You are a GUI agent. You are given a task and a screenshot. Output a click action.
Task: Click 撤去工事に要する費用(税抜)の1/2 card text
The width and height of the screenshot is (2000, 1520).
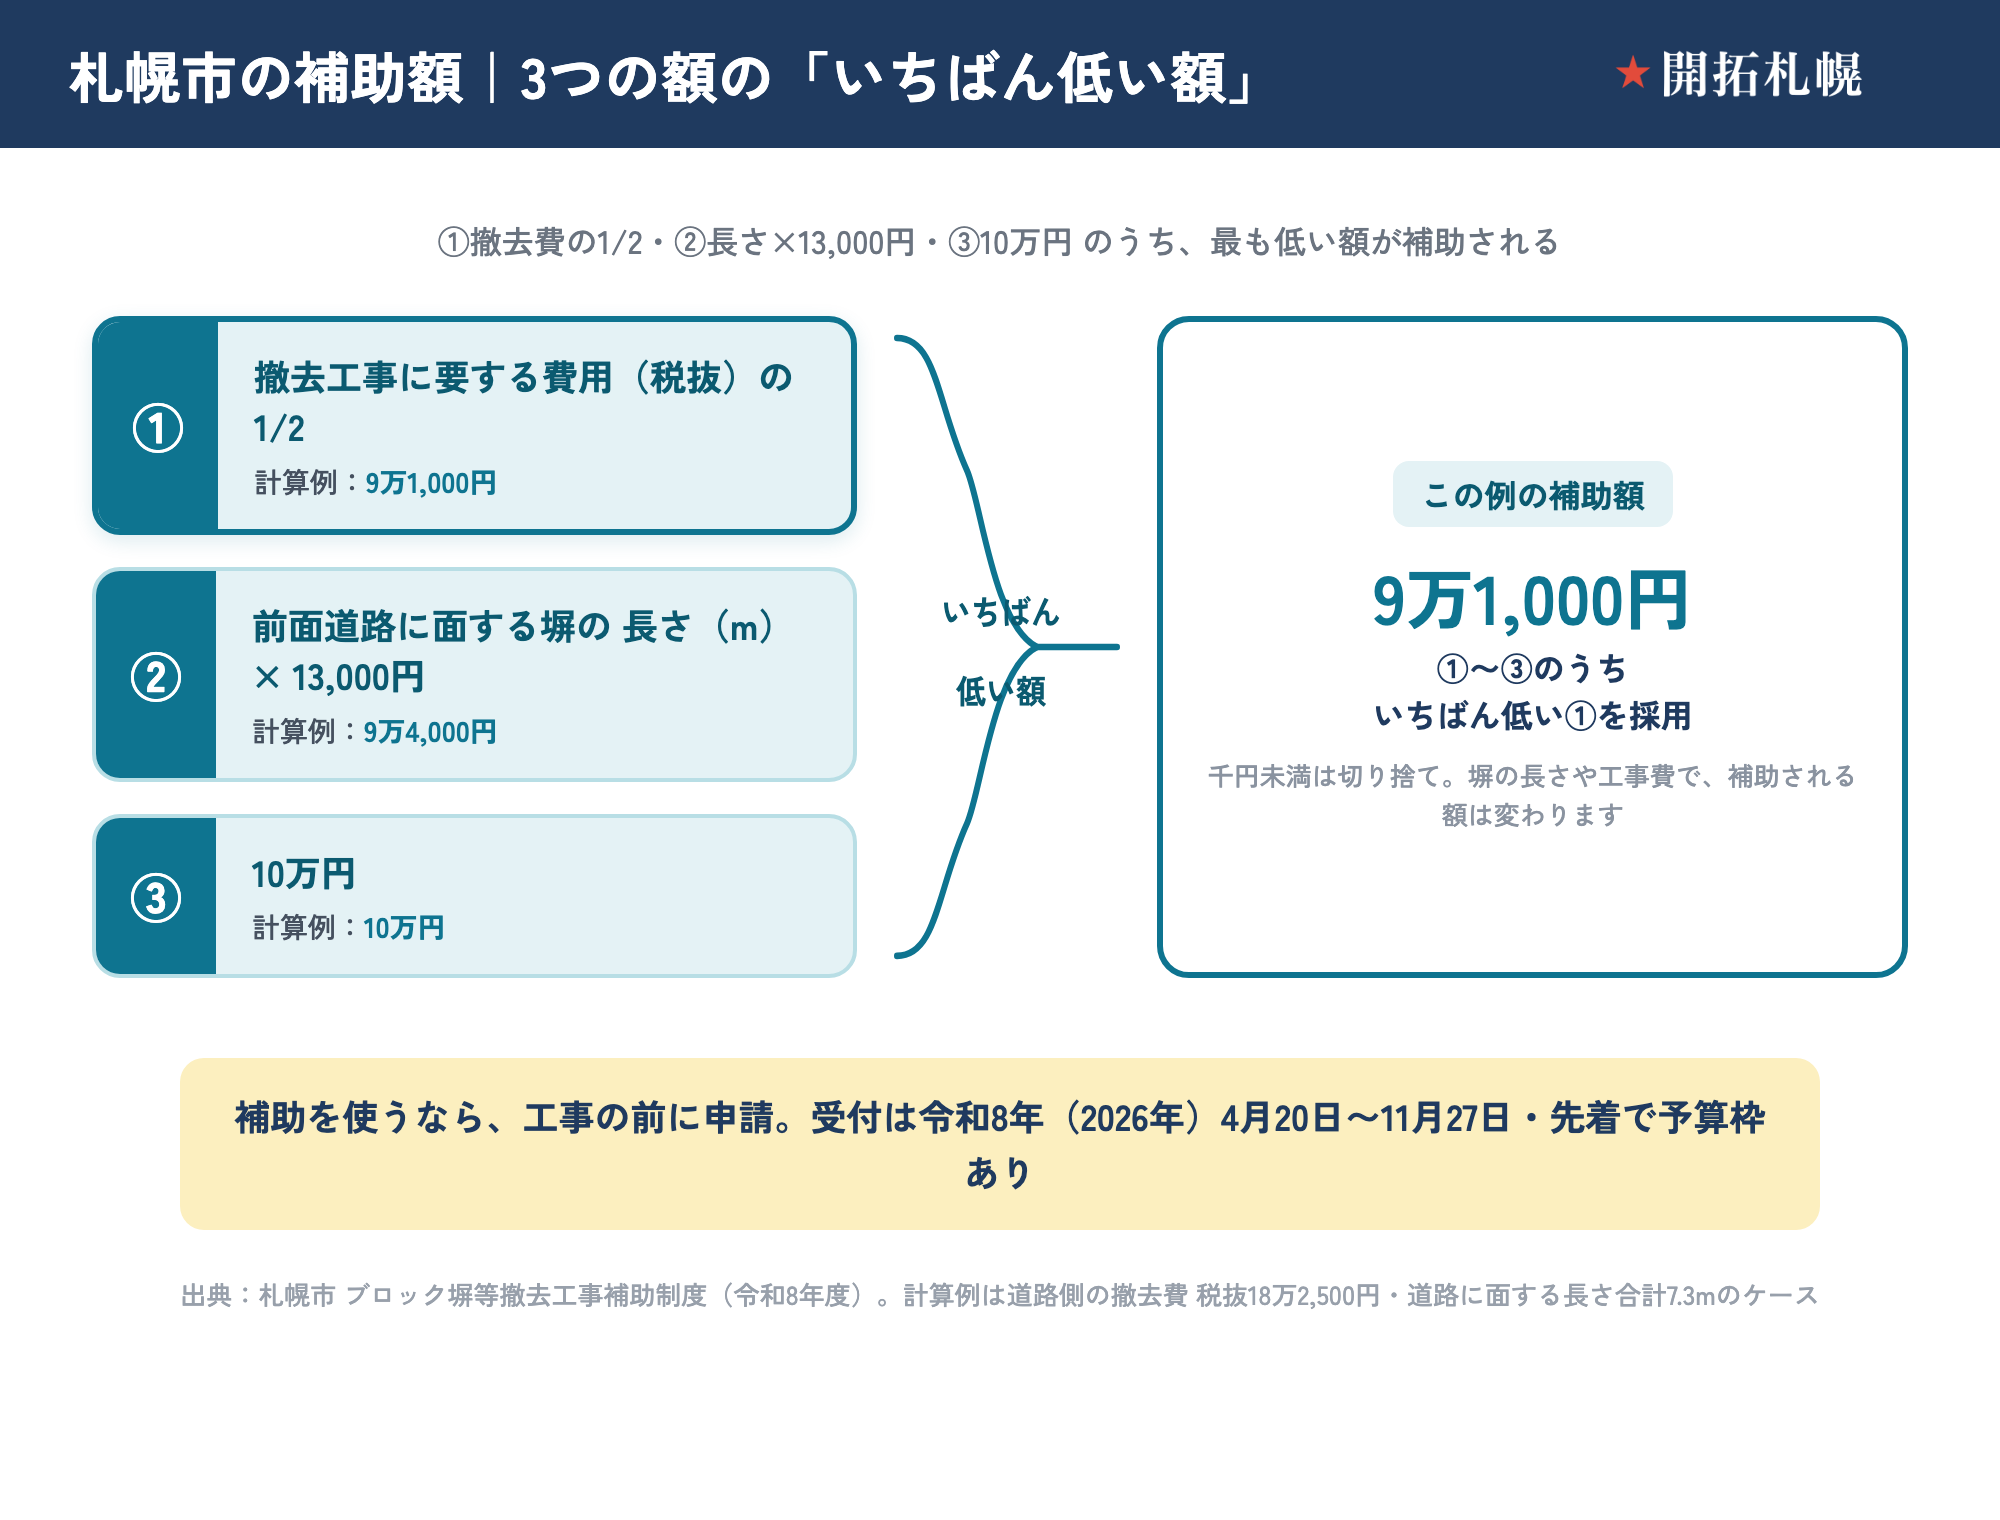click(523, 402)
